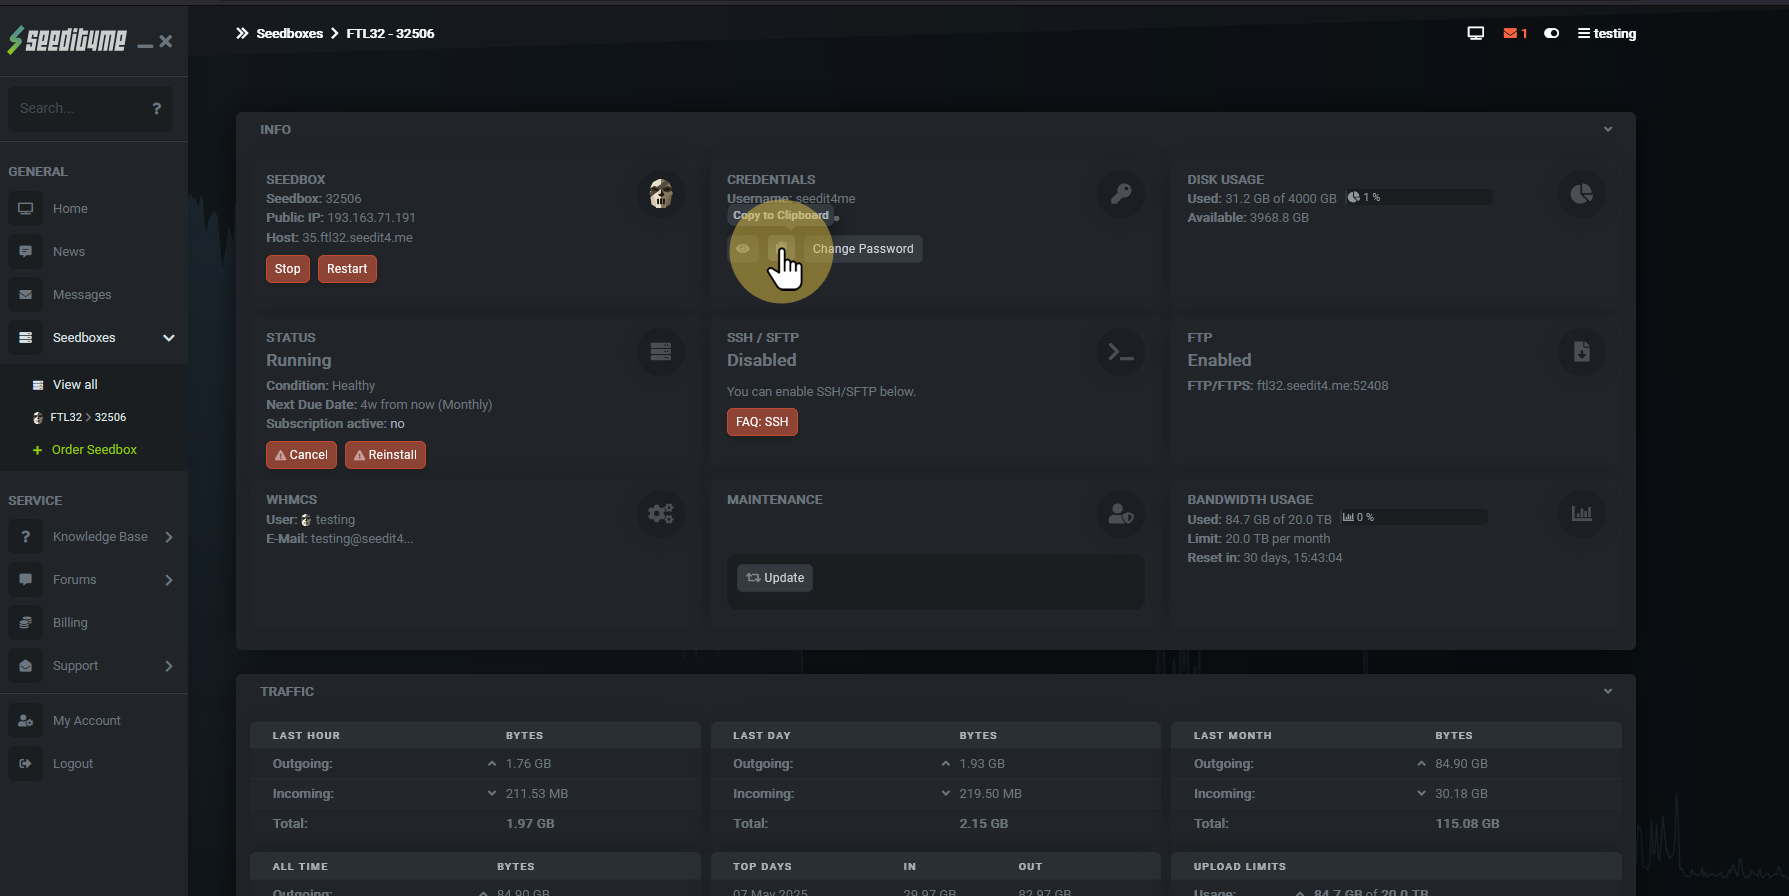Click the testing WHMCS user name
Screen dimensions: 1789x896
[x=335, y=520]
